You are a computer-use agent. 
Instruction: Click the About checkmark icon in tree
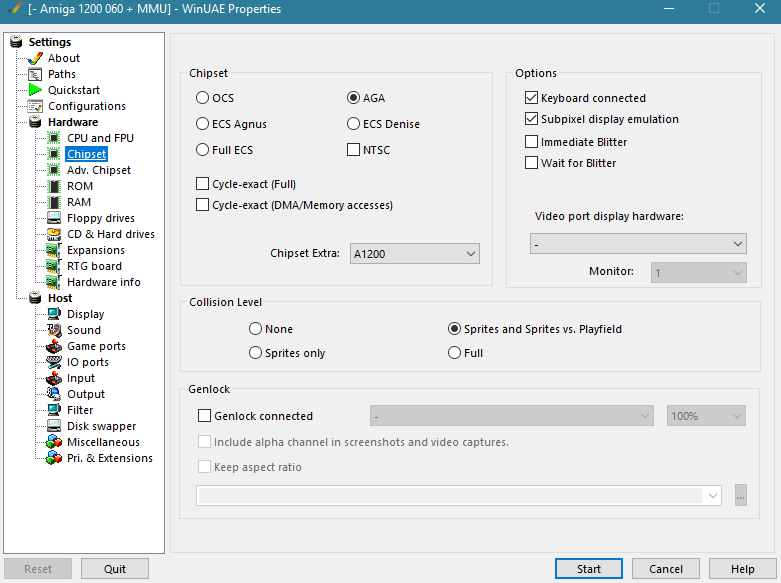[x=35, y=58]
